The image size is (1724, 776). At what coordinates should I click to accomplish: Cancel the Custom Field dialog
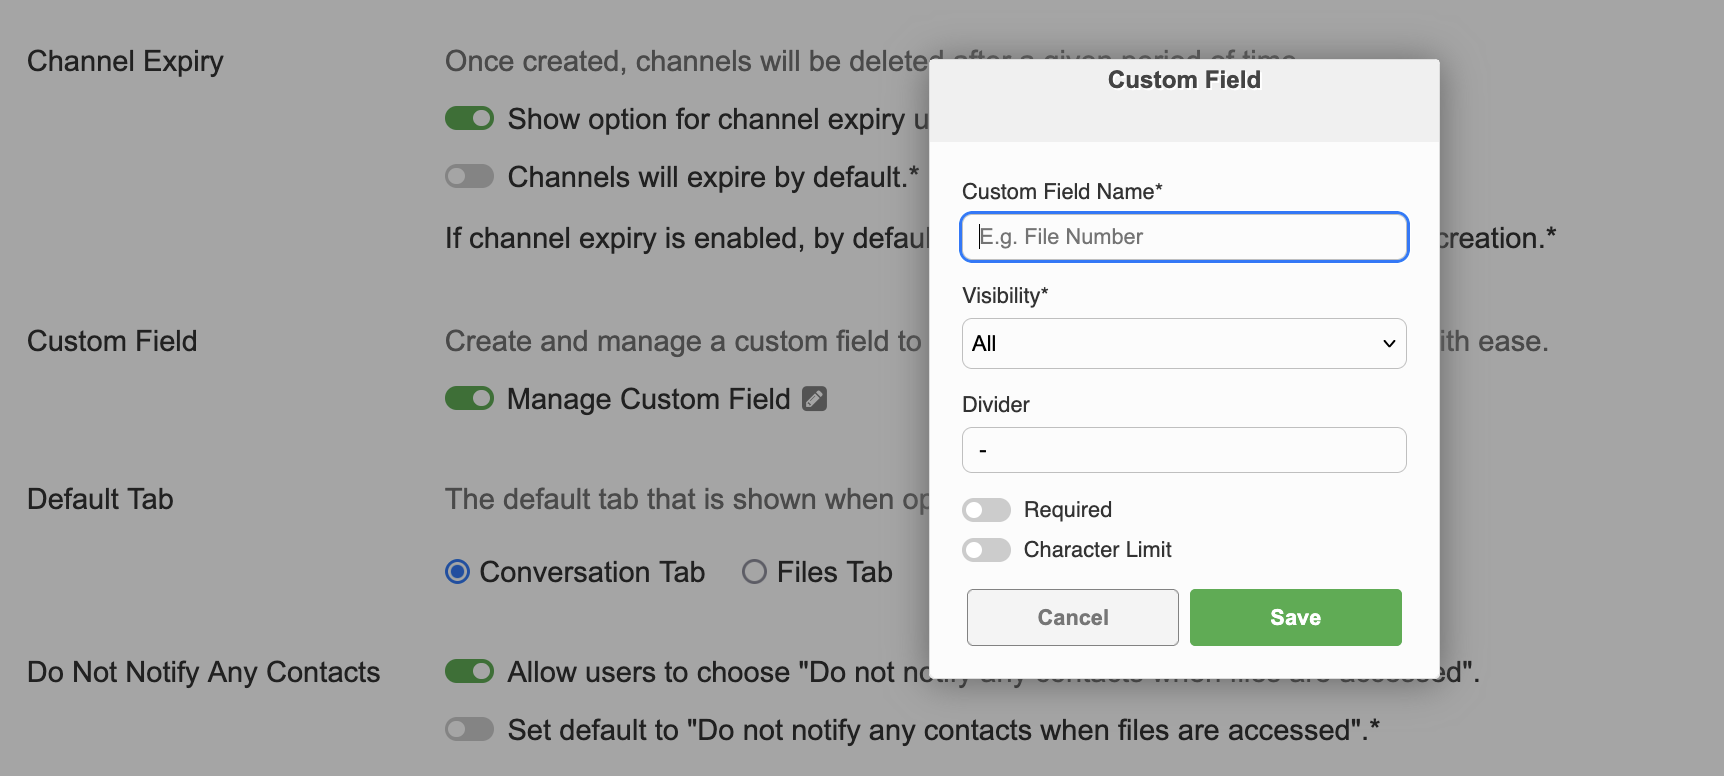[x=1072, y=617]
